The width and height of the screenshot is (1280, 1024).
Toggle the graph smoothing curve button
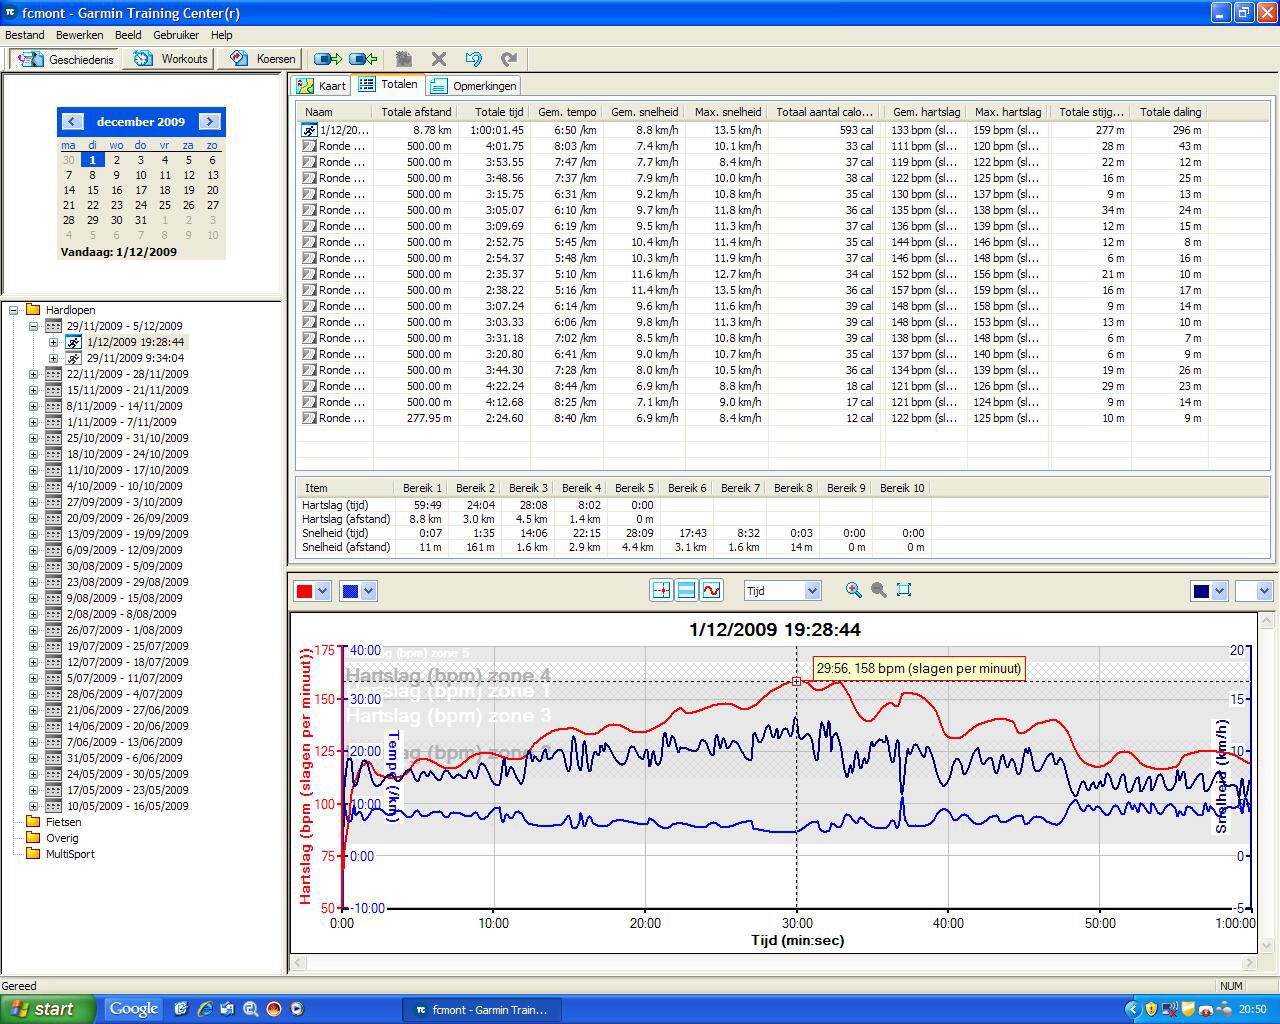pos(711,591)
